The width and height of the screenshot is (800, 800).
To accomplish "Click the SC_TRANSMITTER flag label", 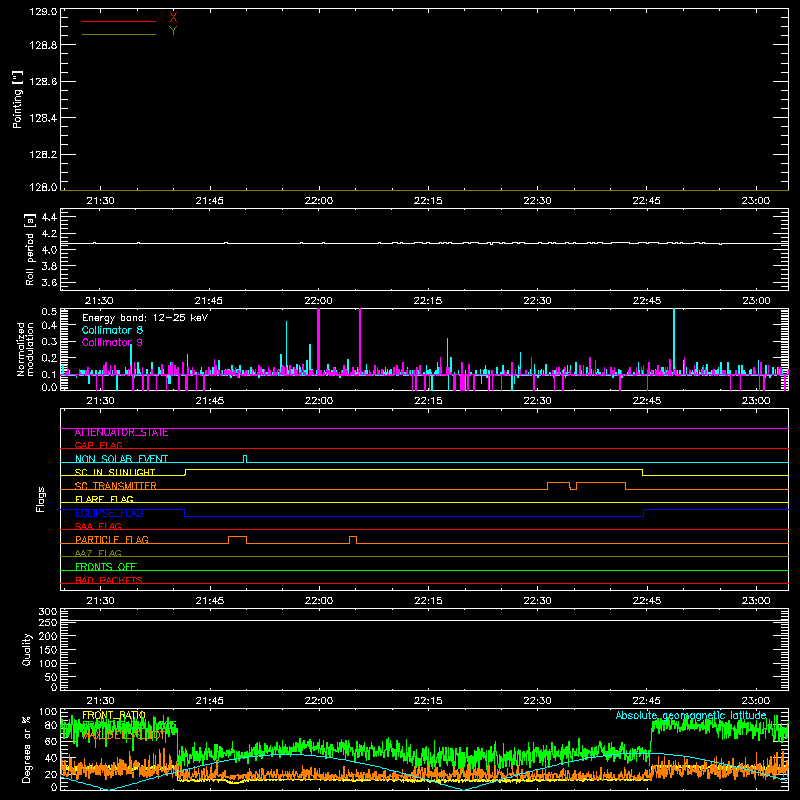I will pos(116,486).
